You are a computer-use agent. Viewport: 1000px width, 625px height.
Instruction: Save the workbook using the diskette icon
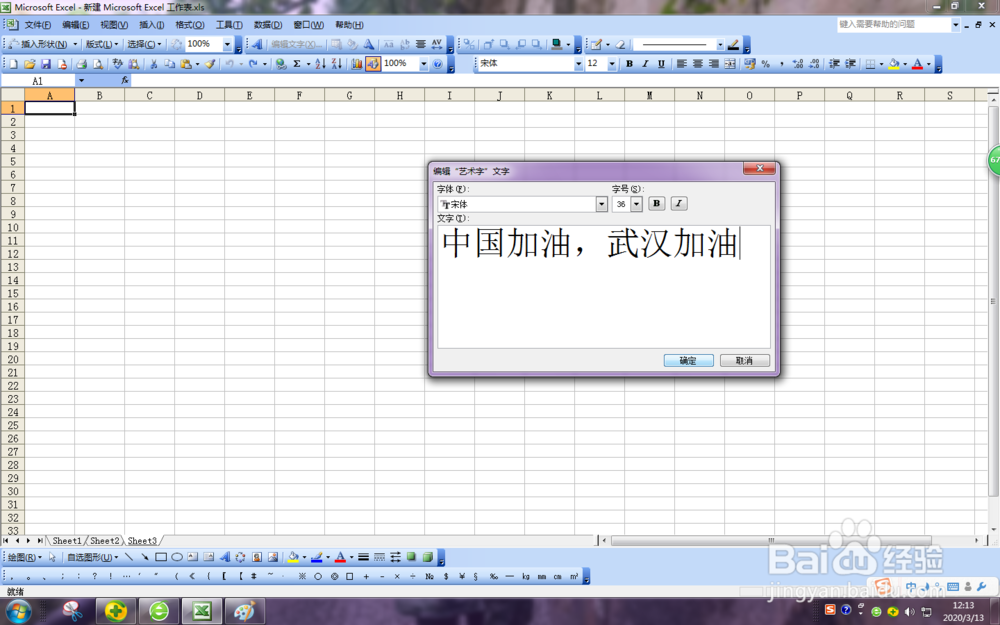point(46,64)
